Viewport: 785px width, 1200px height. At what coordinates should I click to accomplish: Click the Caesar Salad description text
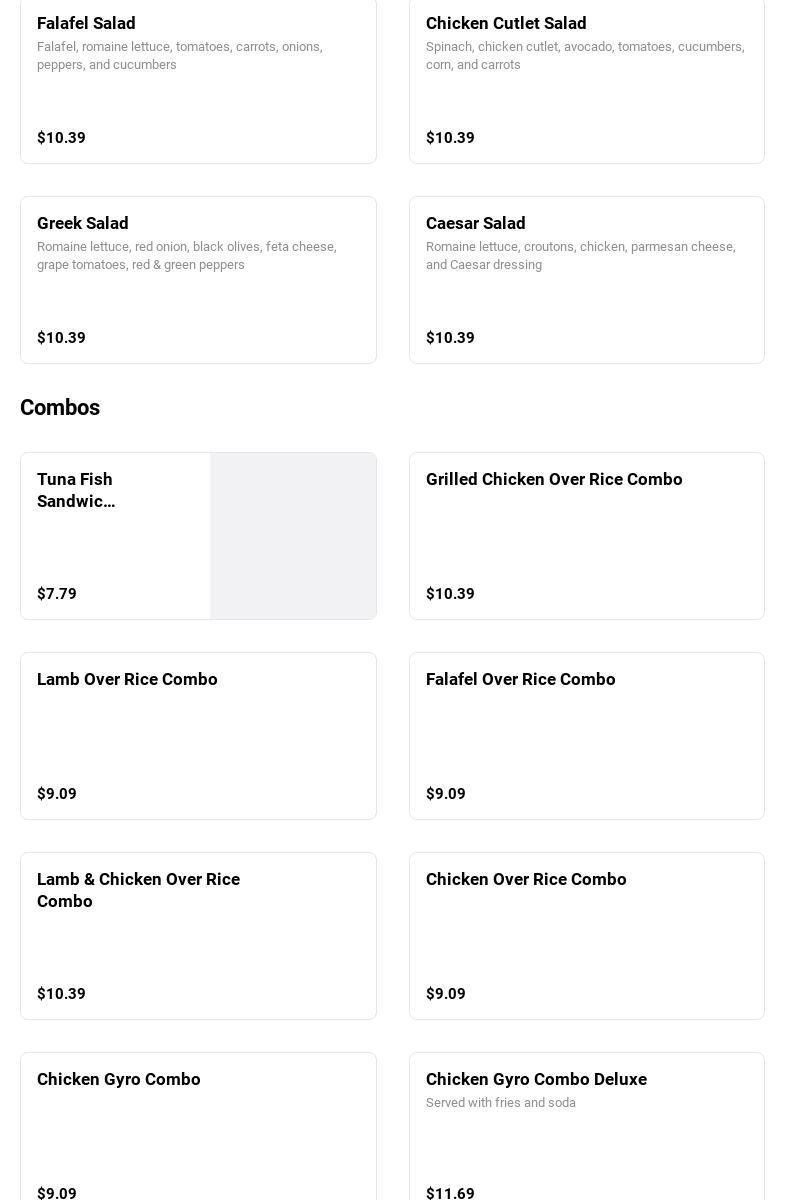(580, 256)
